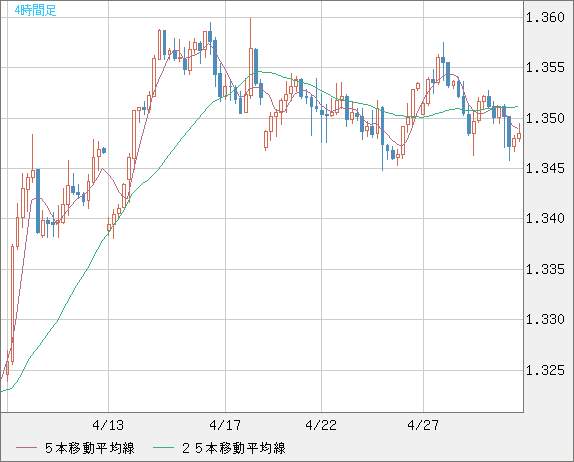
Task: Click the 4/17 date axis label
Action: (225, 425)
